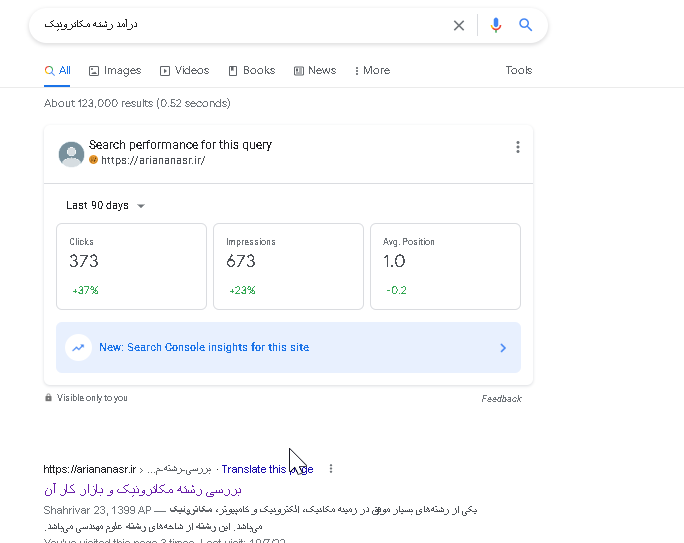Screen dimensions: 684x543
Task: Switch to the Videos tab
Action: 185,71
